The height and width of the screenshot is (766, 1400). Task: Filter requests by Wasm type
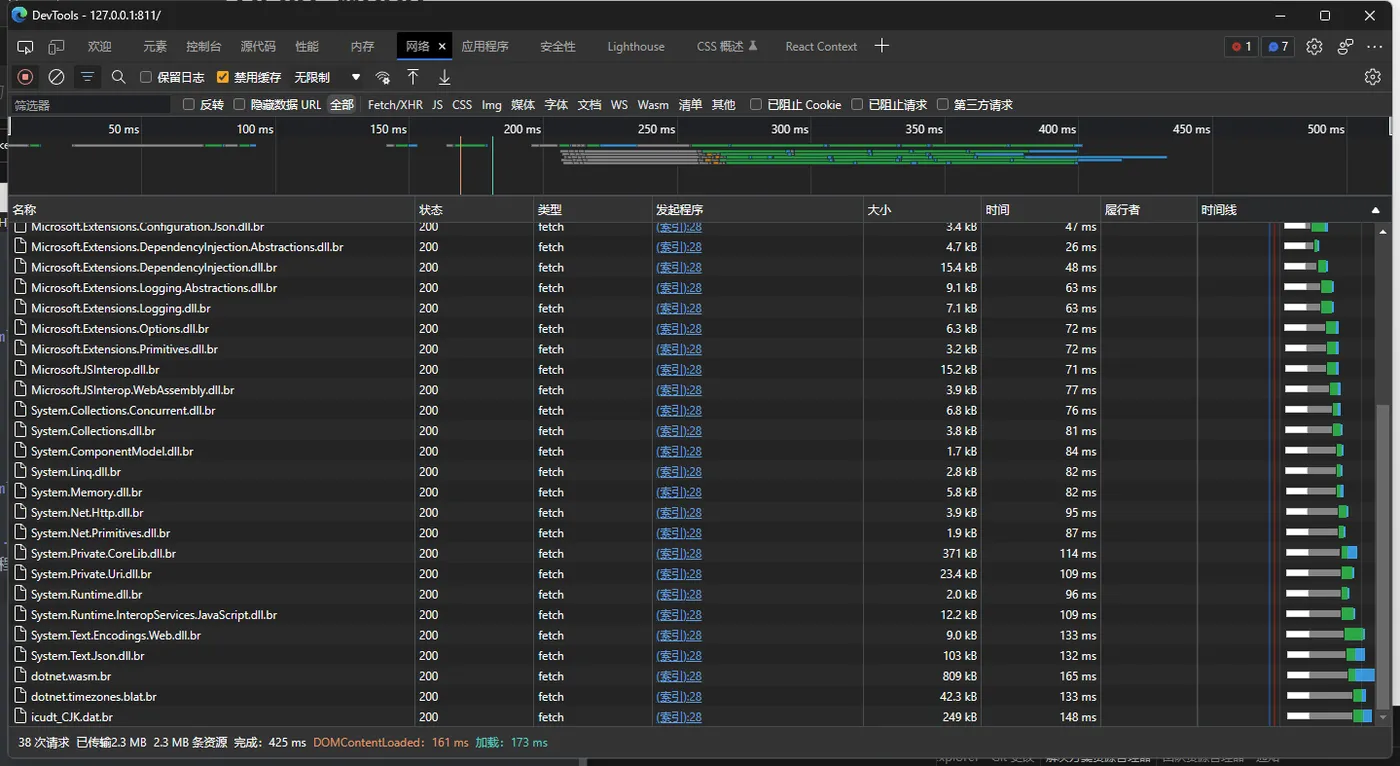[653, 104]
